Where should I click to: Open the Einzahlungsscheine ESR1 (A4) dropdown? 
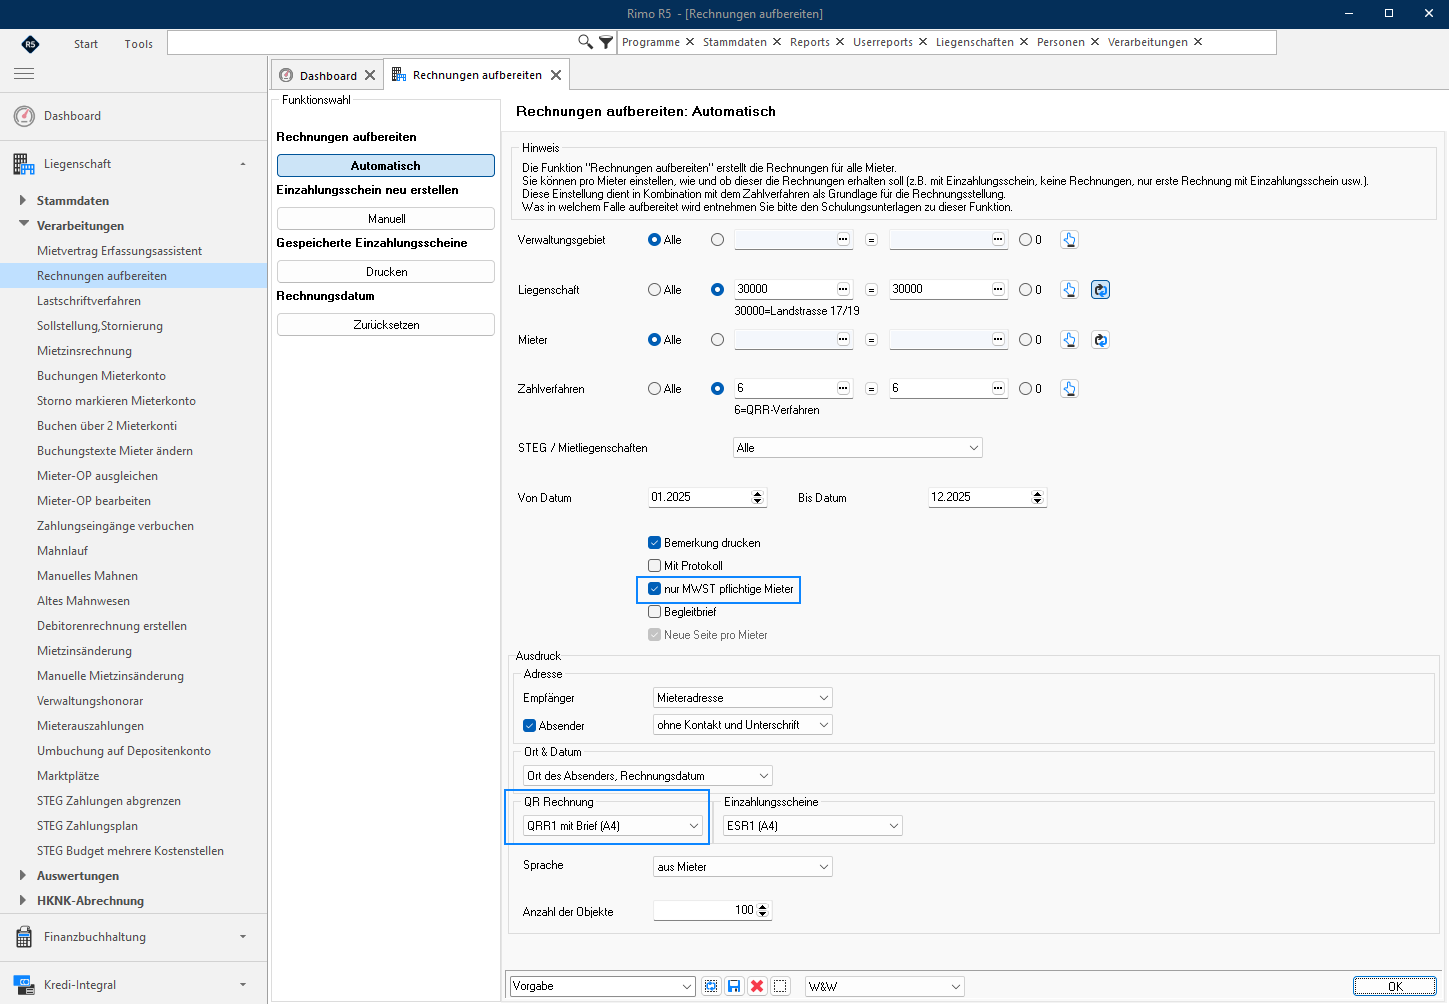pos(813,826)
